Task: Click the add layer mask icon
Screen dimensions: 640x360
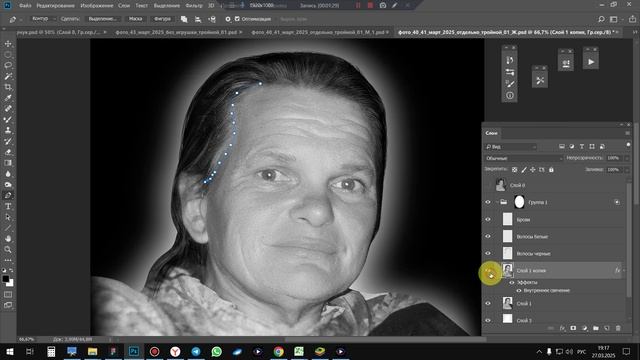Action: pyautogui.click(x=573, y=328)
